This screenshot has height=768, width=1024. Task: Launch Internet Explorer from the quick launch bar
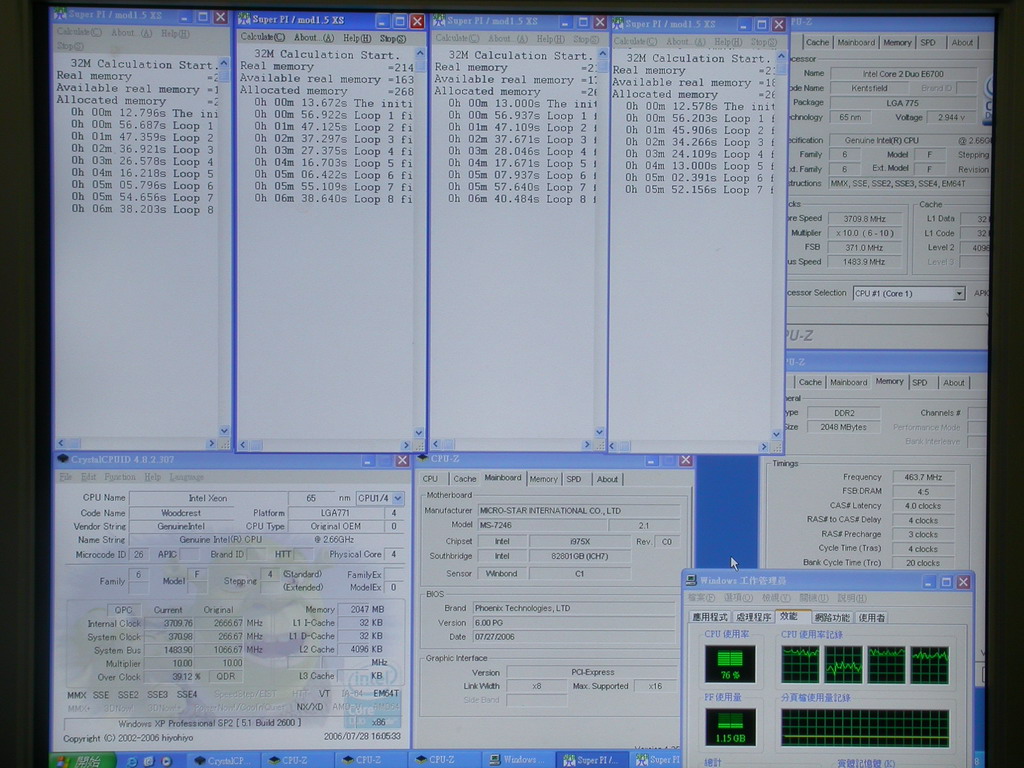132,761
